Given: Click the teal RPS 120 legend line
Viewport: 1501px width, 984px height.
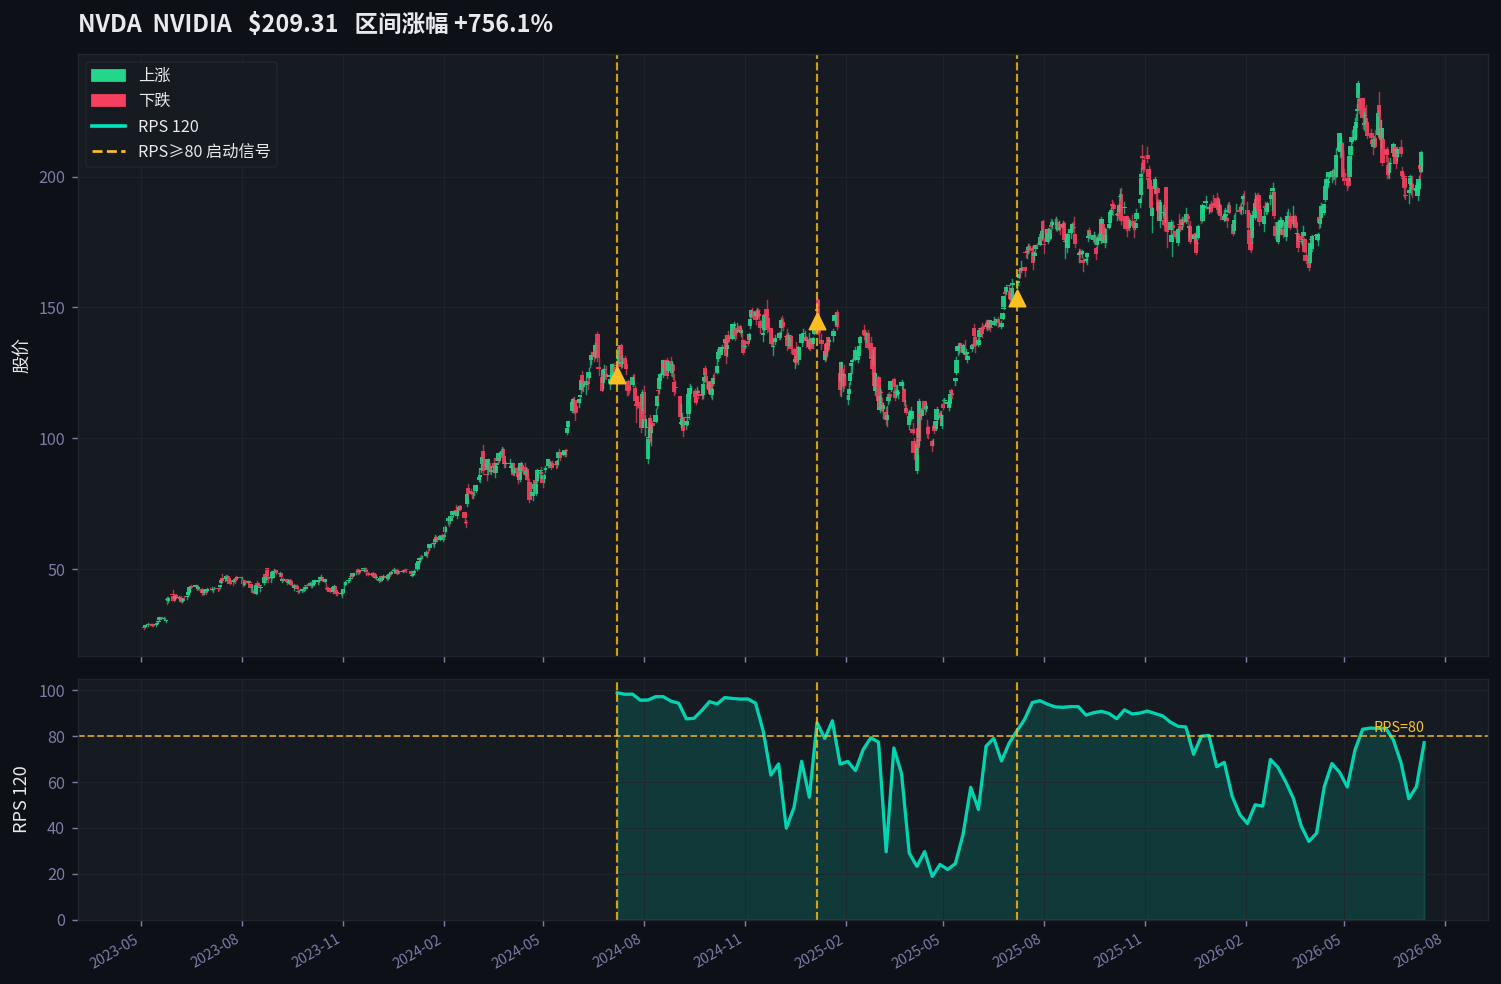Looking at the screenshot, I should click(x=108, y=126).
